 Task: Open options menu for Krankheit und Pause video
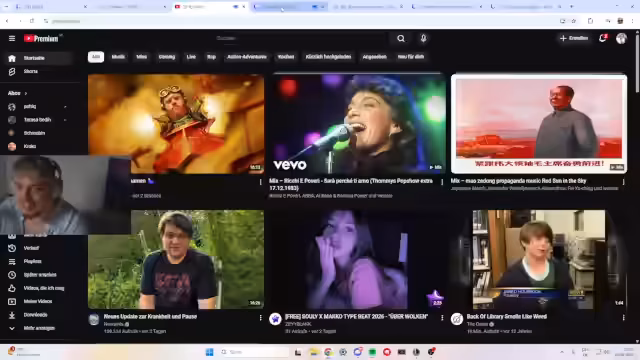tap(260, 318)
